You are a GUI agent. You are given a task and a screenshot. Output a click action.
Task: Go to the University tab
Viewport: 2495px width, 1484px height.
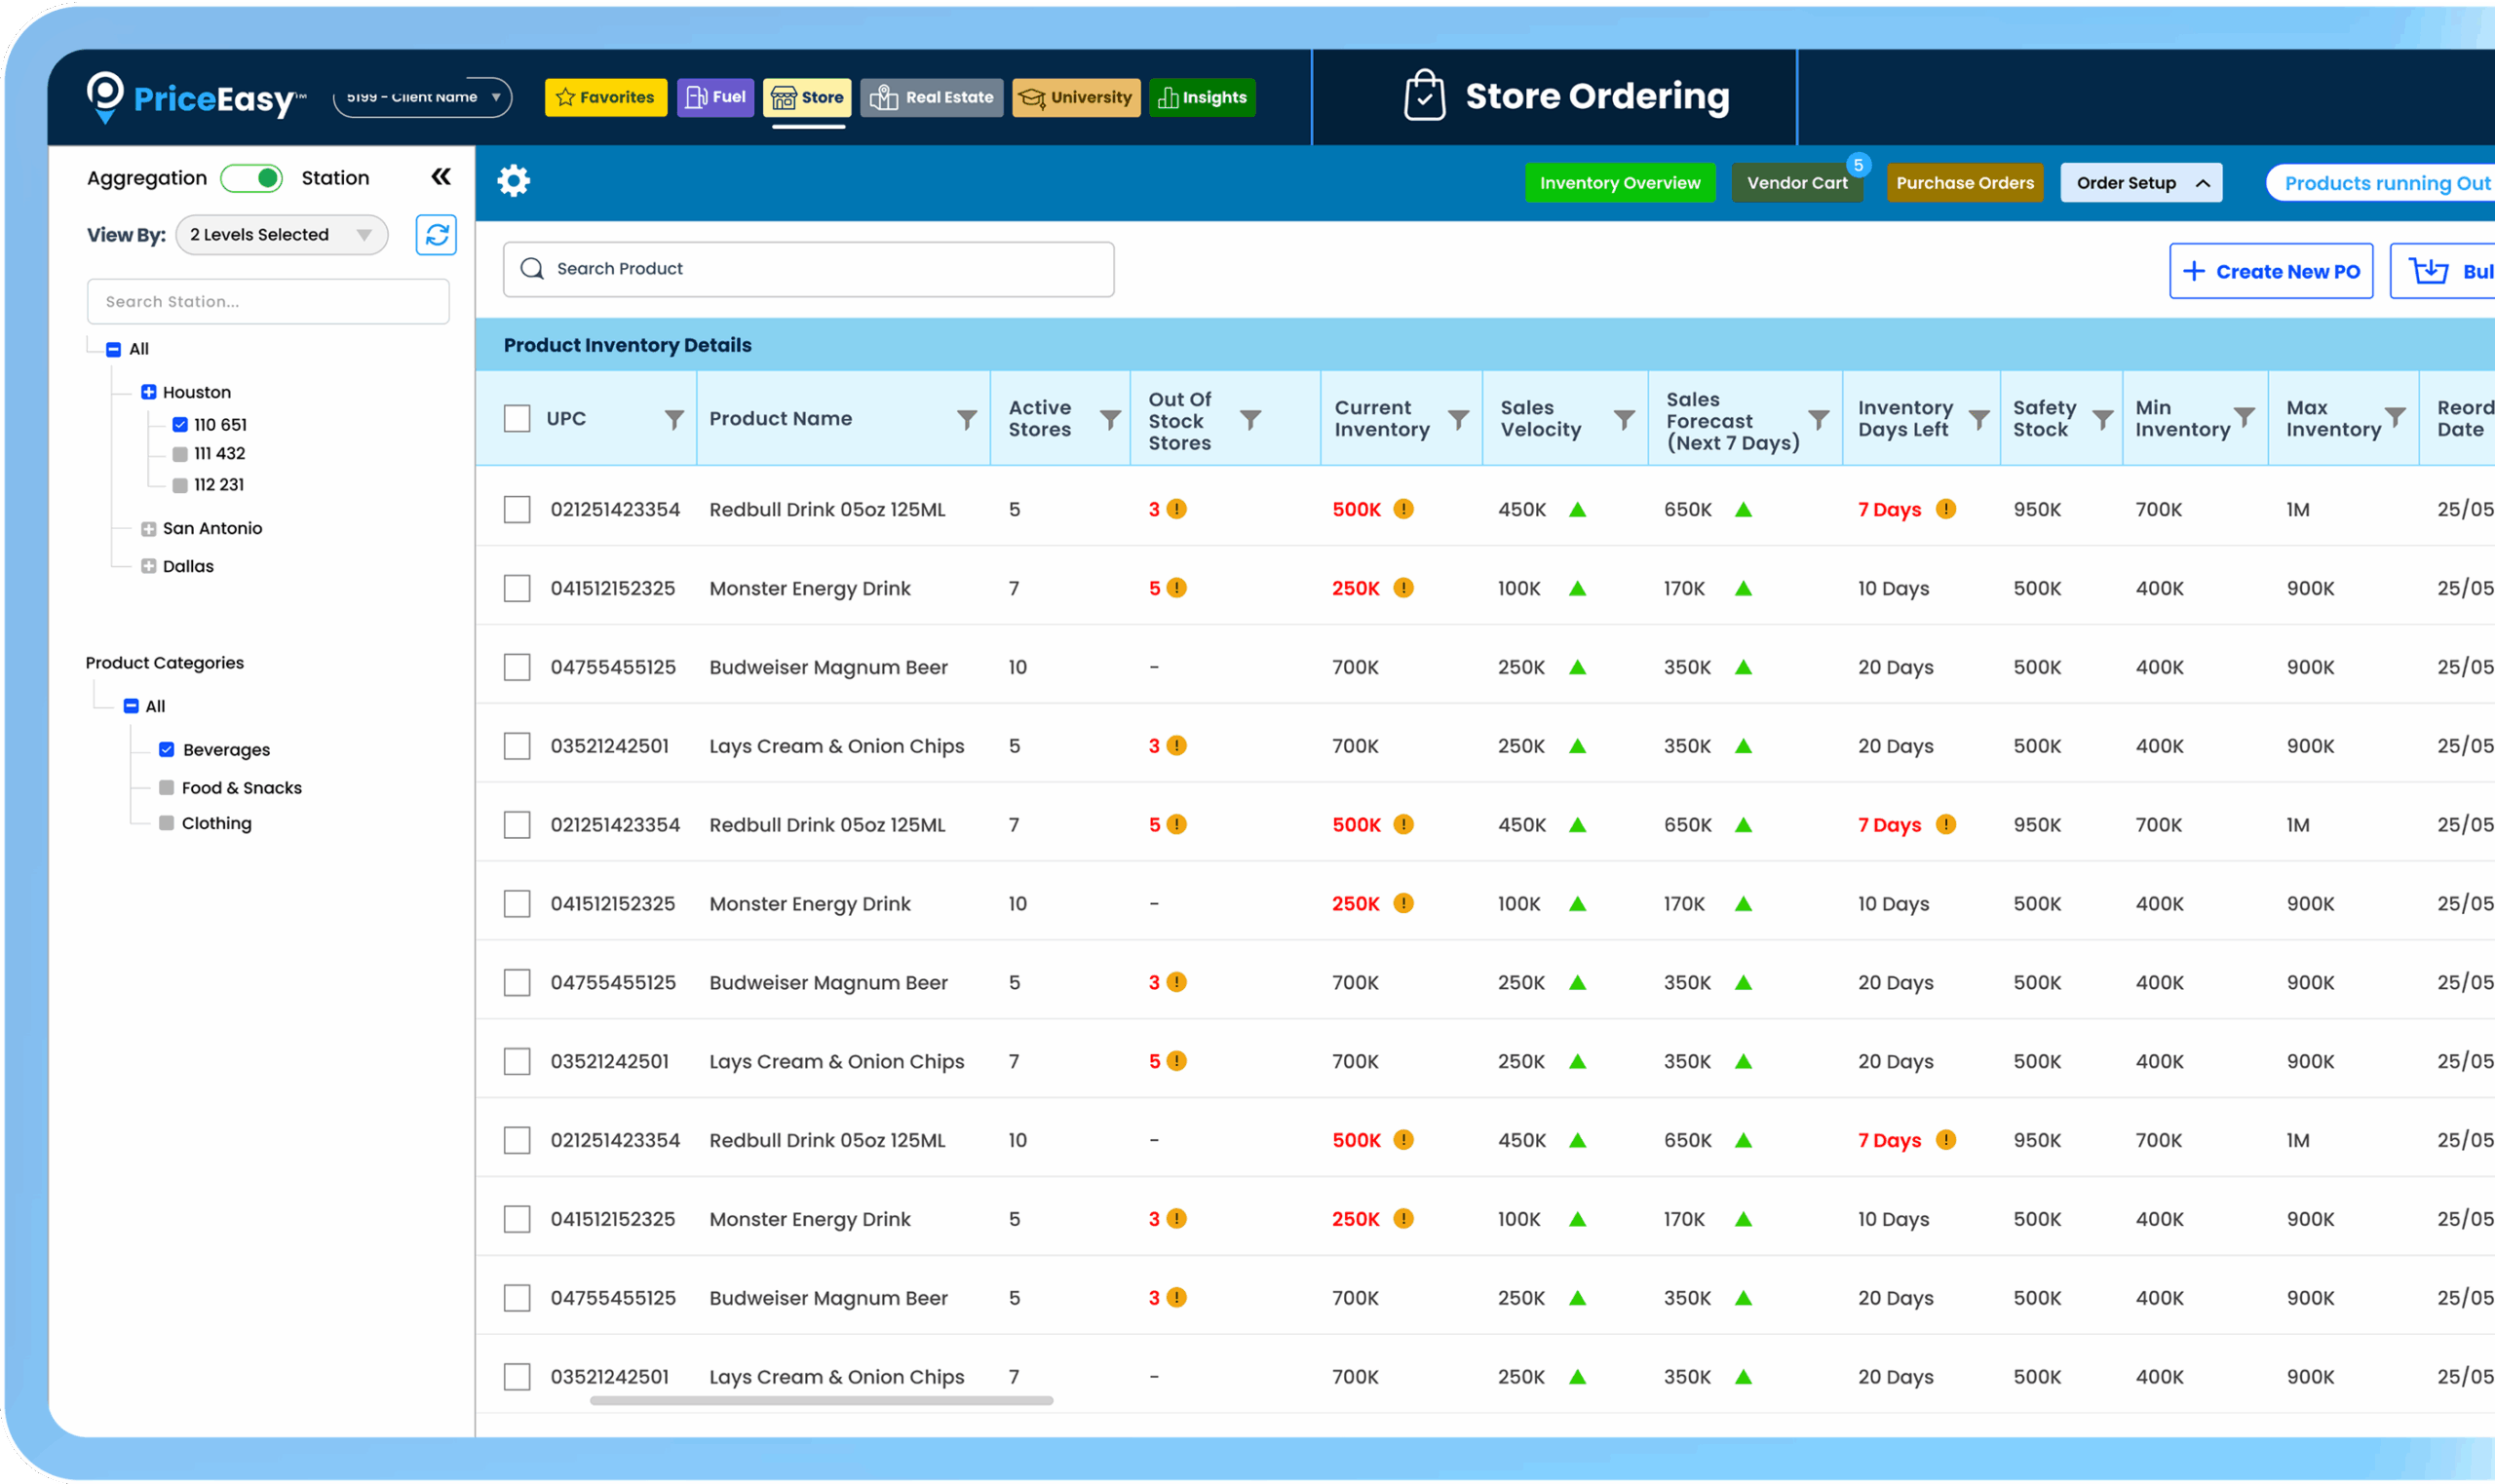tap(1076, 97)
